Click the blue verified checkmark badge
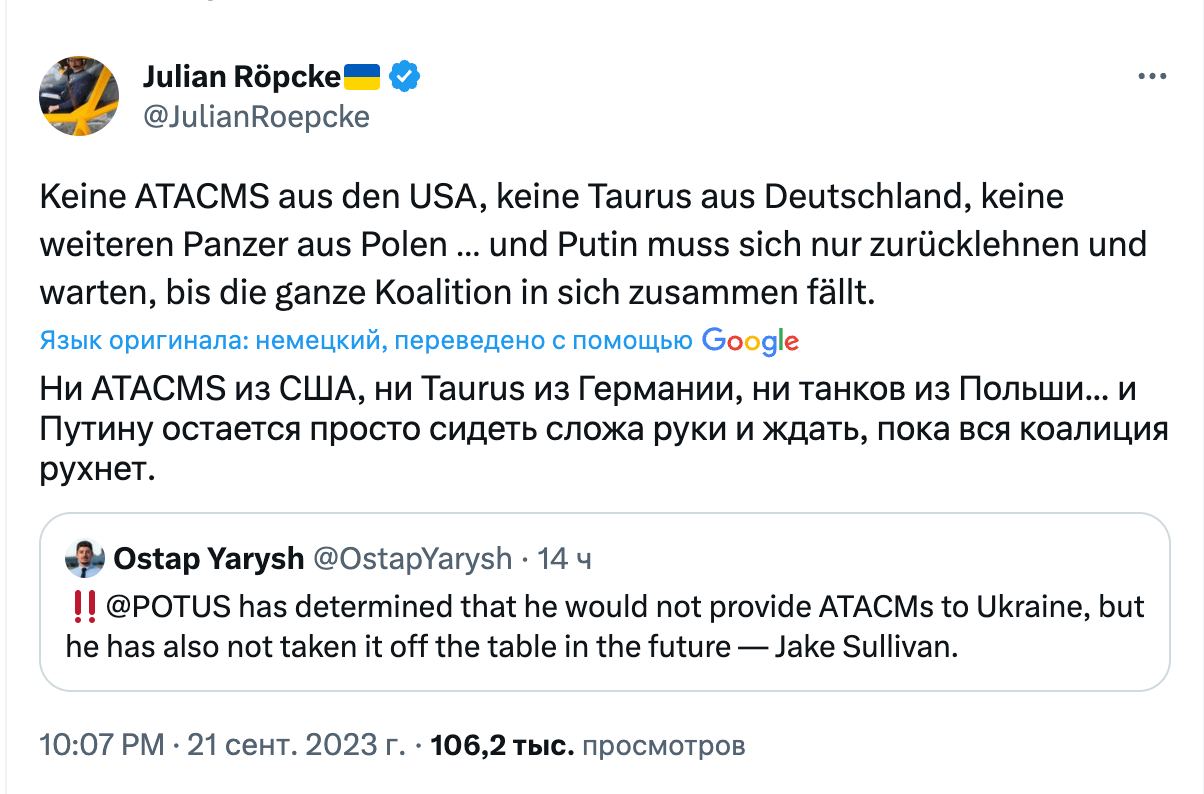The width and height of the screenshot is (1204, 794). click(404, 76)
